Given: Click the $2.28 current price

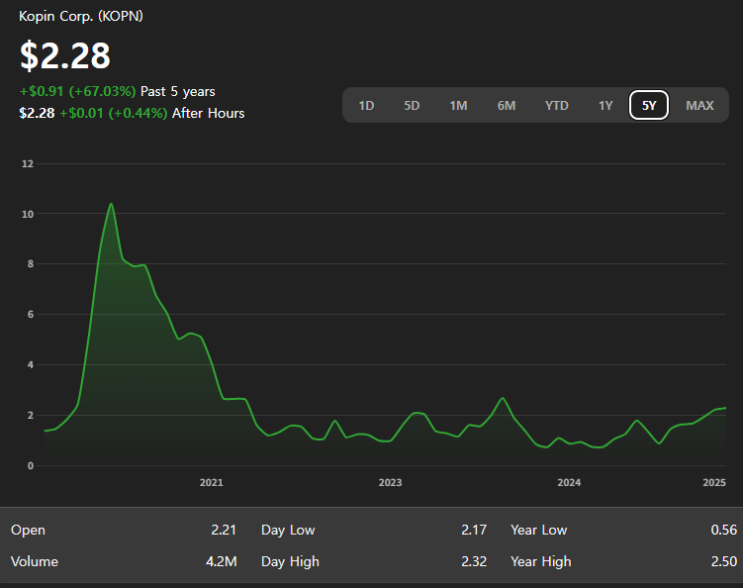Looking at the screenshot, I should (x=65, y=55).
